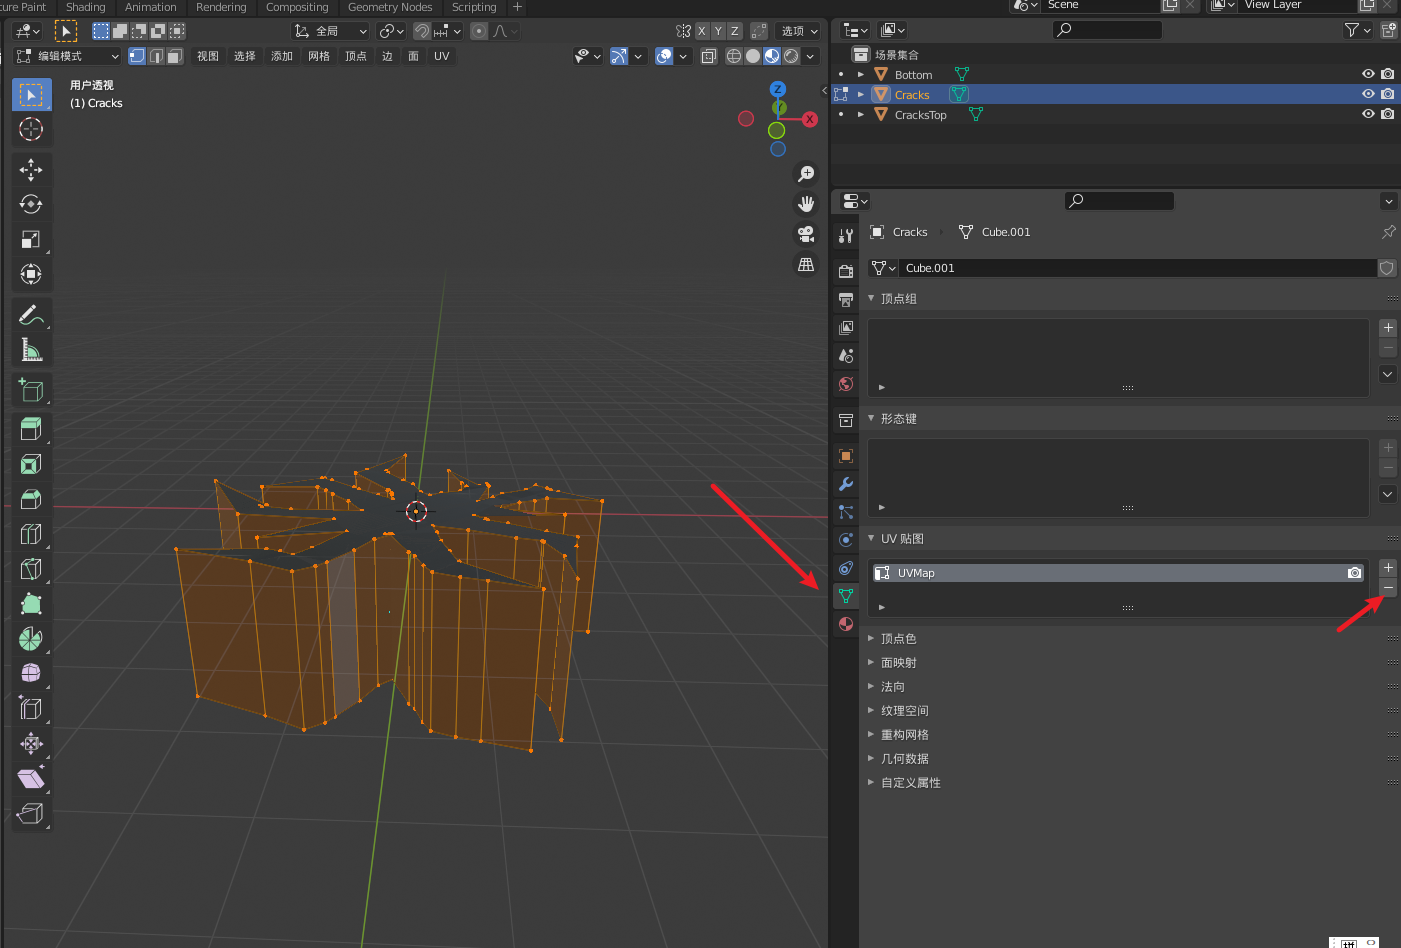Image resolution: width=1401 pixels, height=948 pixels.
Task: Open the Render properties tab
Action: 846,271
